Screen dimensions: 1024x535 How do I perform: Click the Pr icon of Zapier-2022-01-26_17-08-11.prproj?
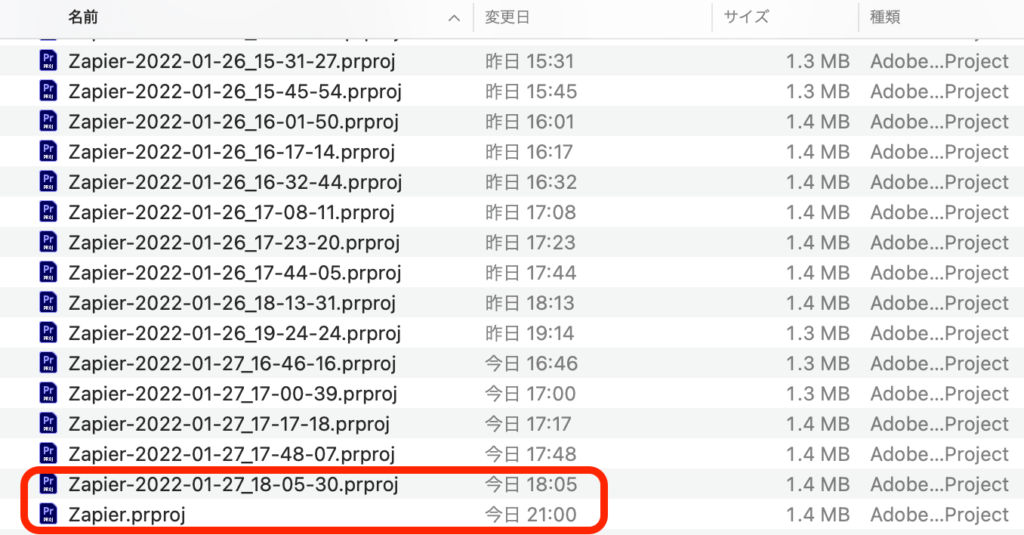tap(48, 212)
